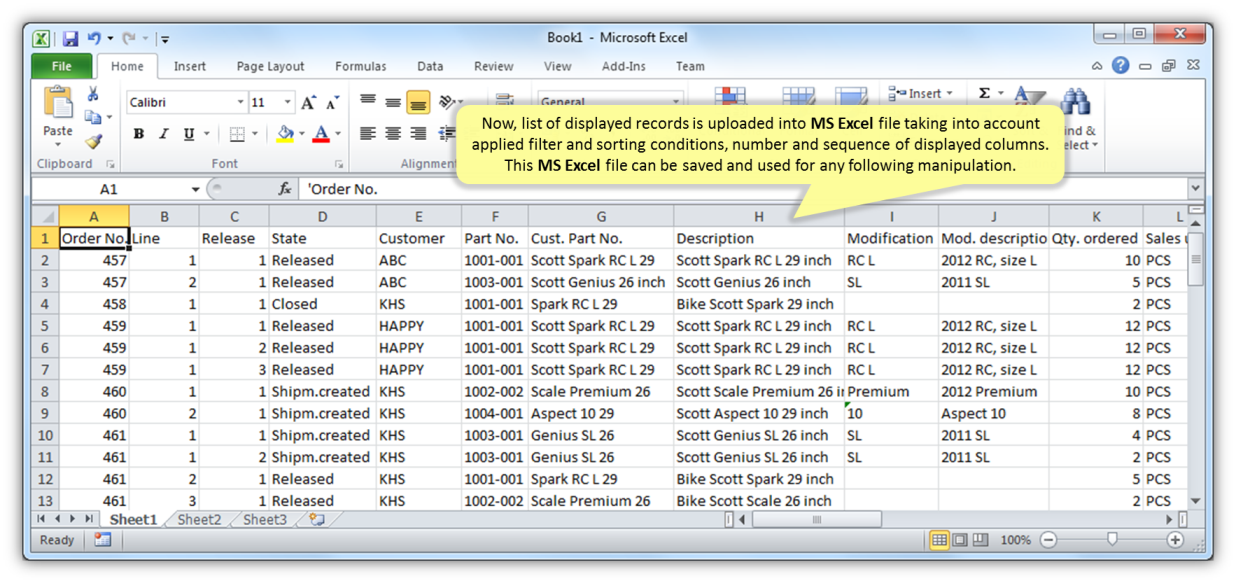The image size is (1236, 583).
Task: Expand the formula bar
Action: click(1195, 189)
